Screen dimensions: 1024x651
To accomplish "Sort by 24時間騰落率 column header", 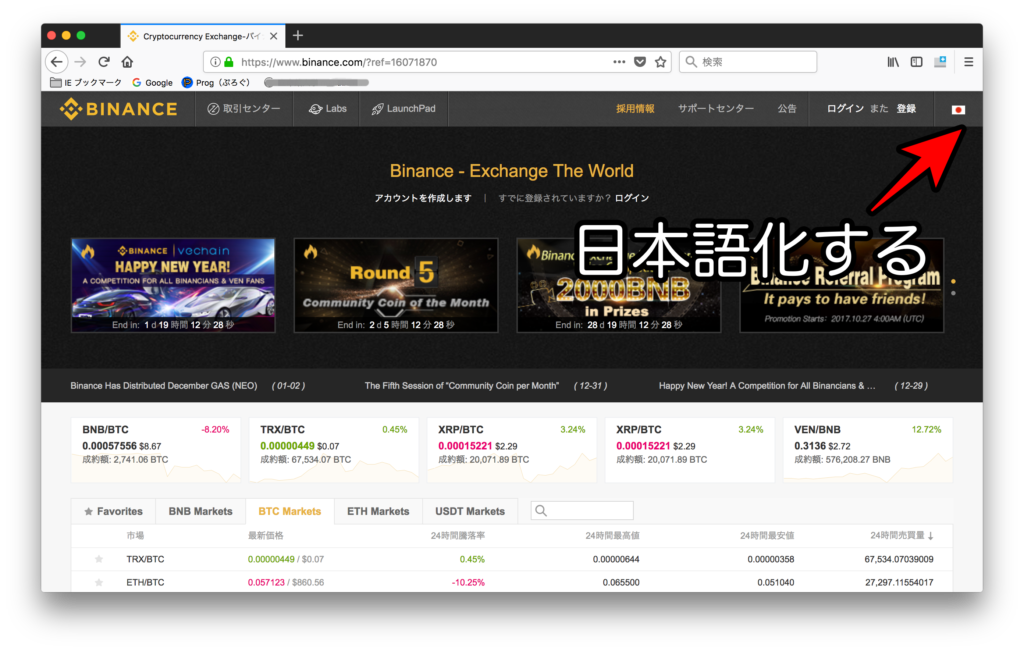I will (x=457, y=535).
